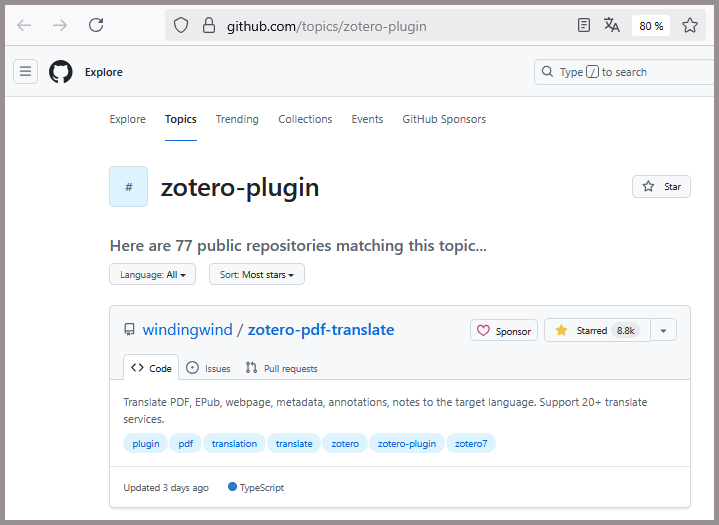Click the 'Updated 3 days ago' text
The height and width of the screenshot is (525, 719).
tap(166, 487)
